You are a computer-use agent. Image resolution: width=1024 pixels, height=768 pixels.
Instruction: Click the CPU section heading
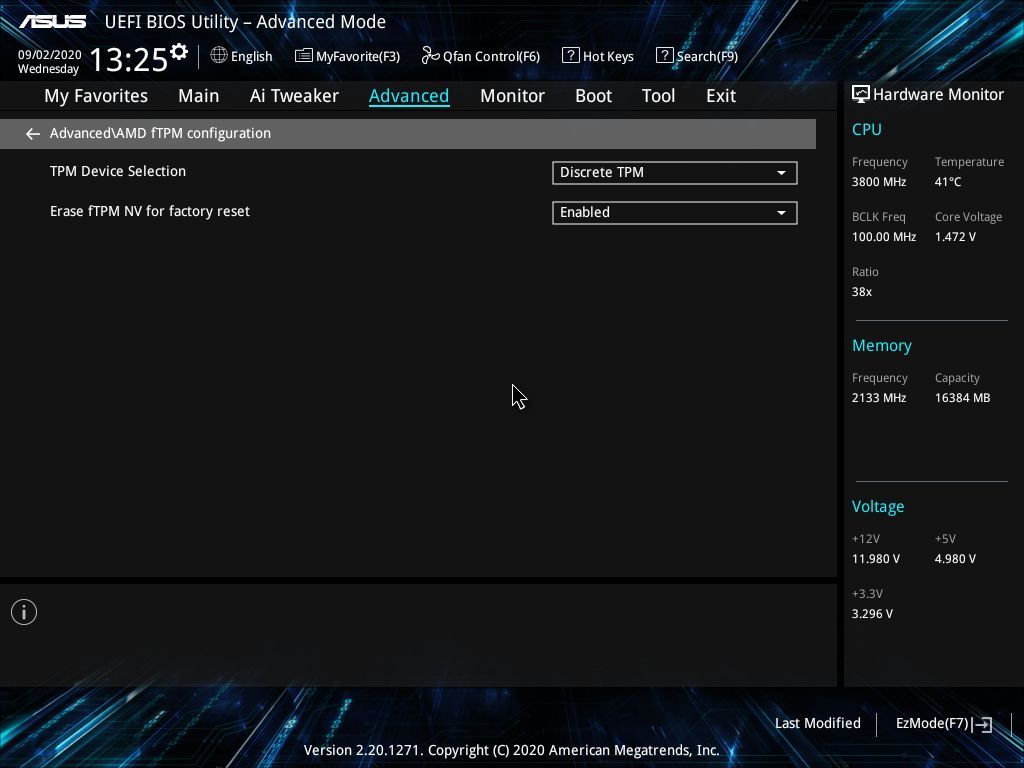pyautogui.click(x=867, y=130)
